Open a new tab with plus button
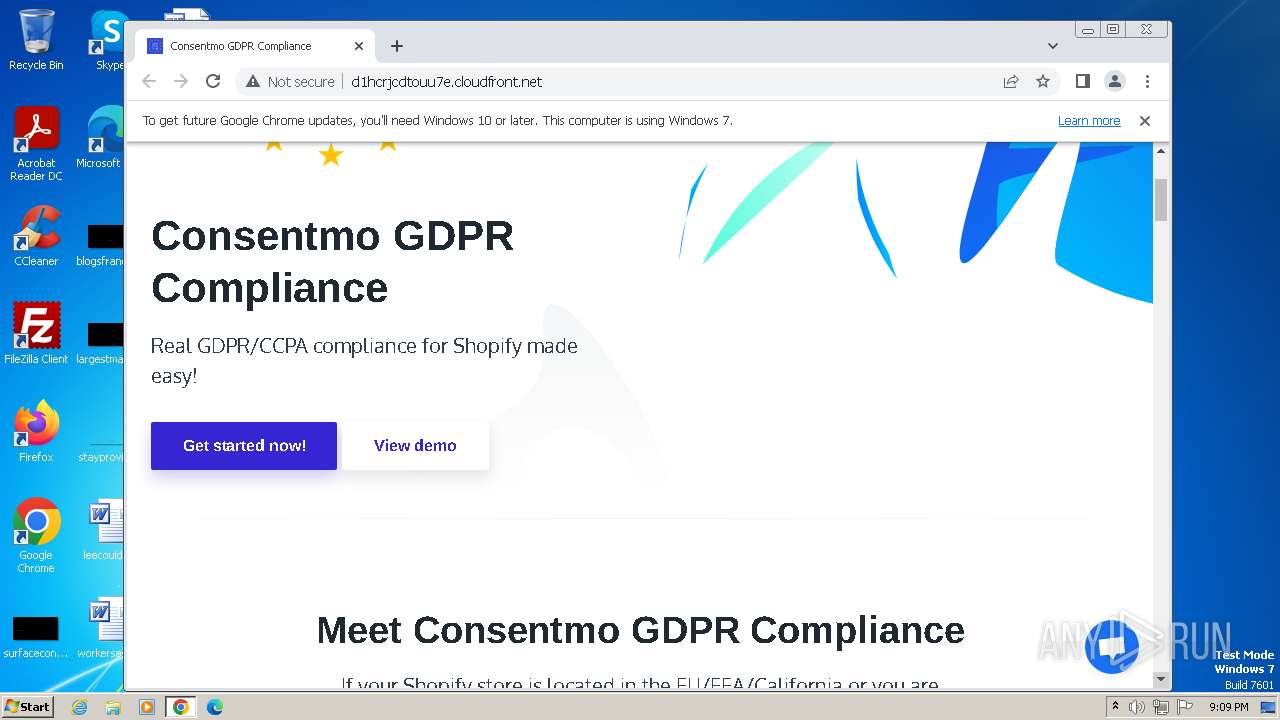The width and height of the screenshot is (1280, 720). tap(397, 46)
